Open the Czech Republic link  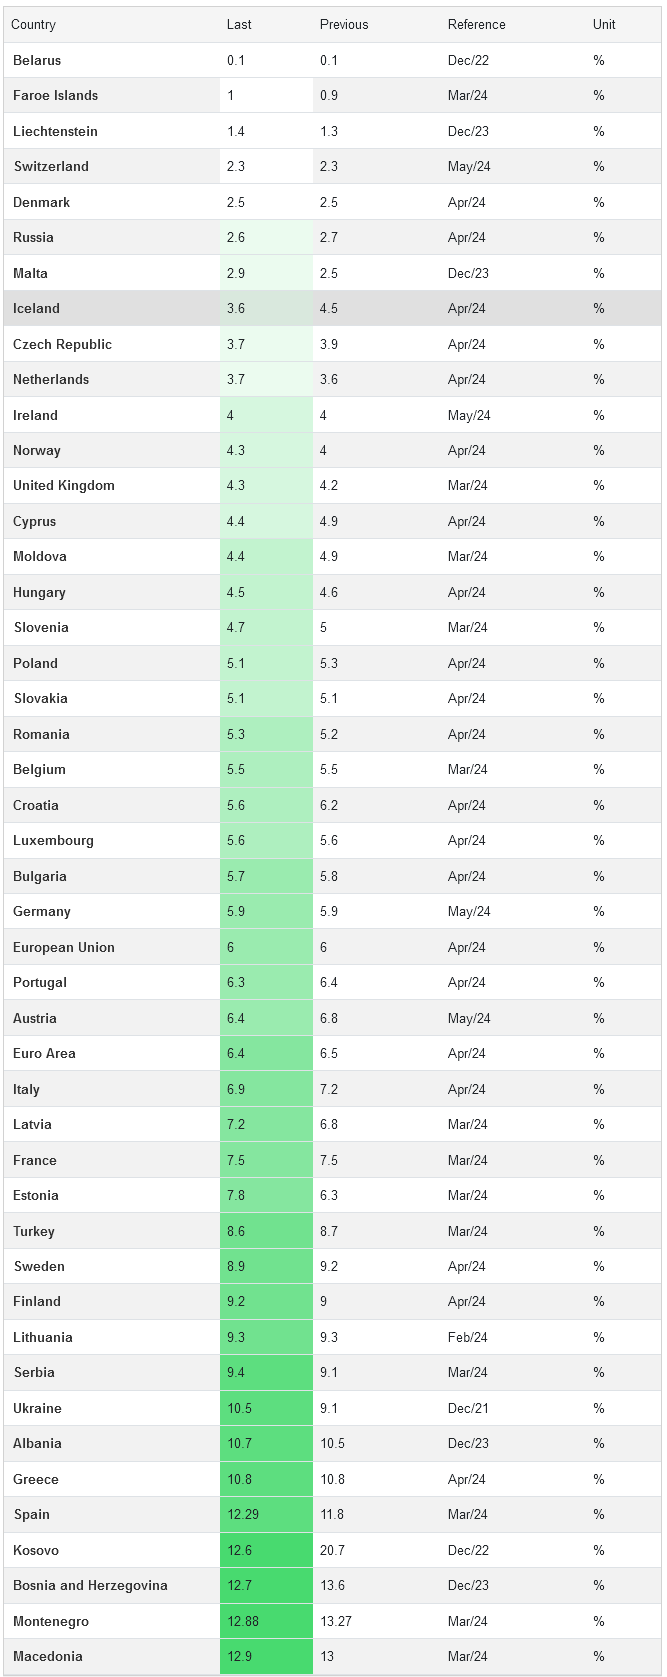[x=62, y=344]
